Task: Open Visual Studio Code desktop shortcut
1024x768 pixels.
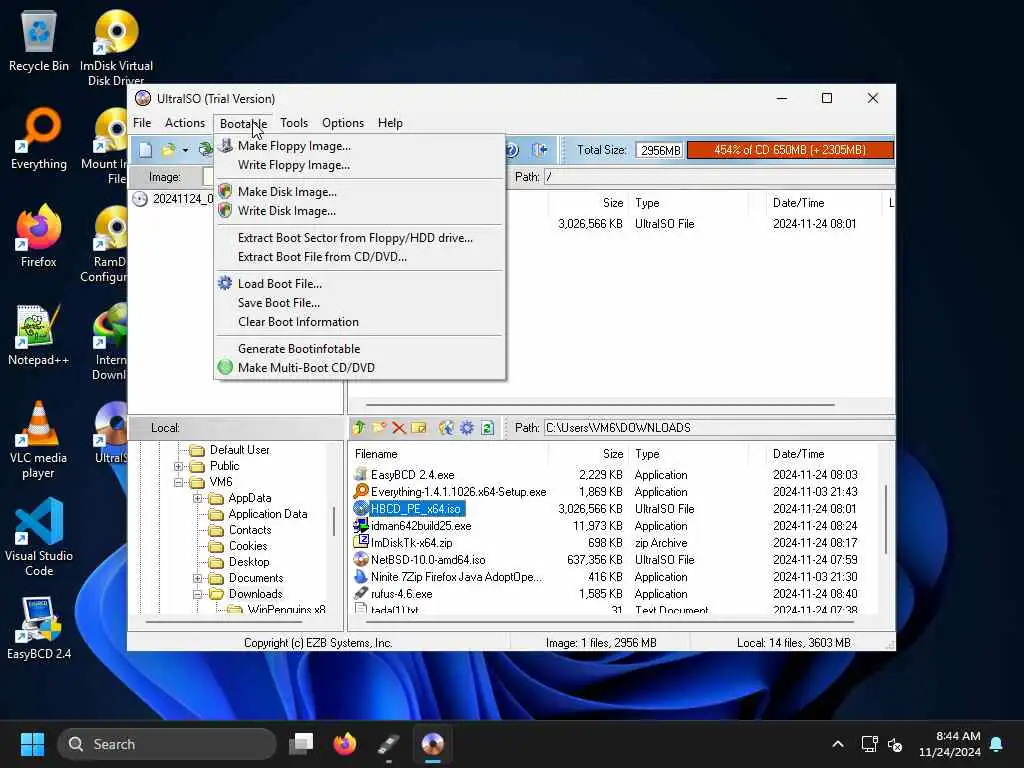Action: [39, 537]
